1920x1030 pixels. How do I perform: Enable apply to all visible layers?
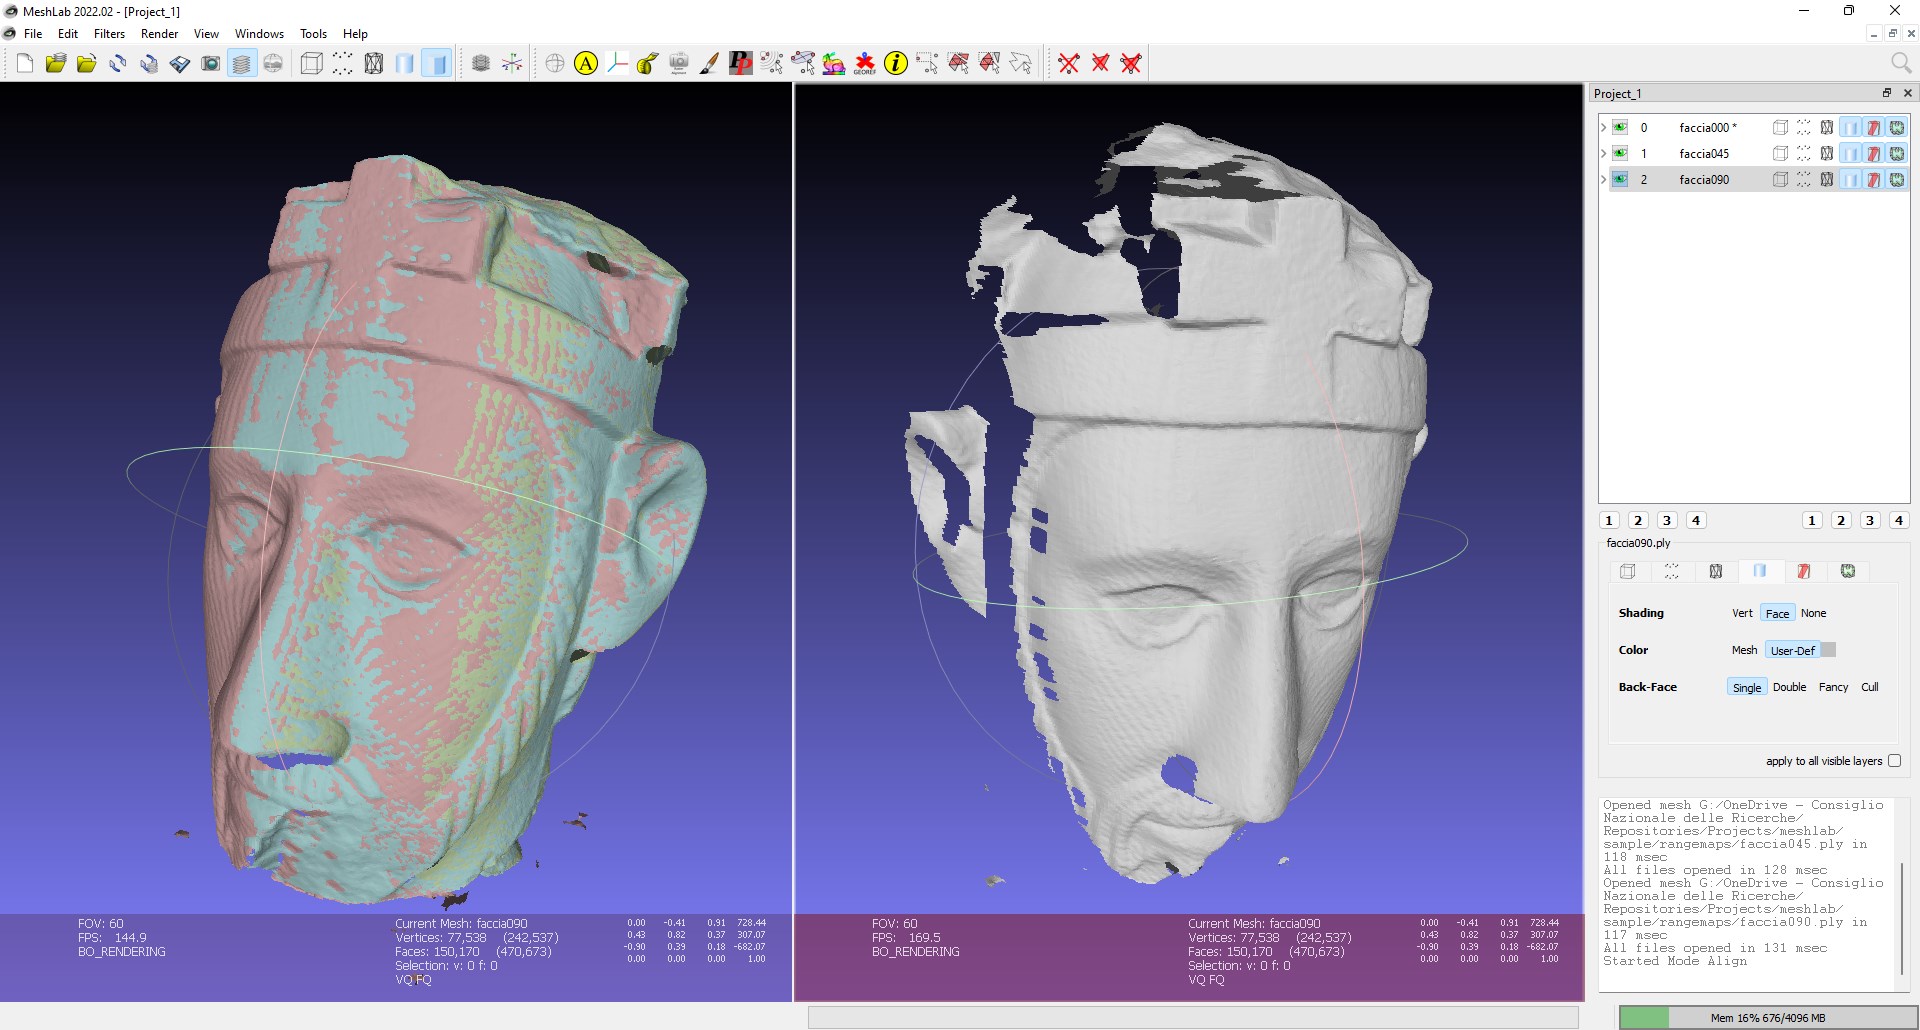click(1894, 761)
